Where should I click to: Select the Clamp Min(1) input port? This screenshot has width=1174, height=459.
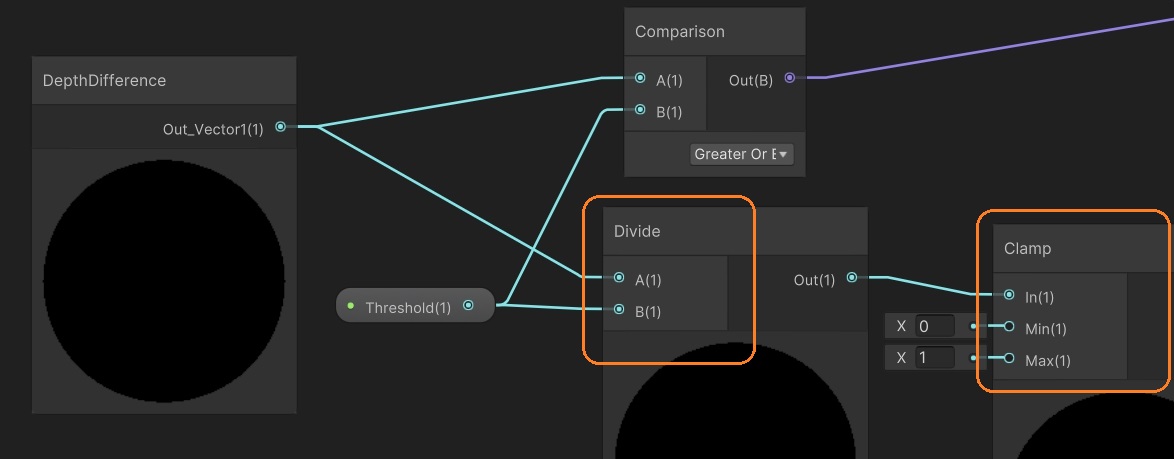click(1009, 327)
